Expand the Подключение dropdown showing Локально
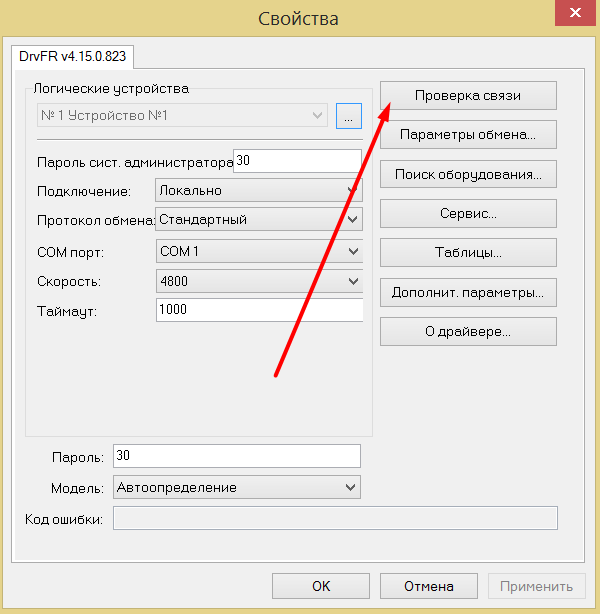Viewport: 600px width, 614px height. coord(259,190)
